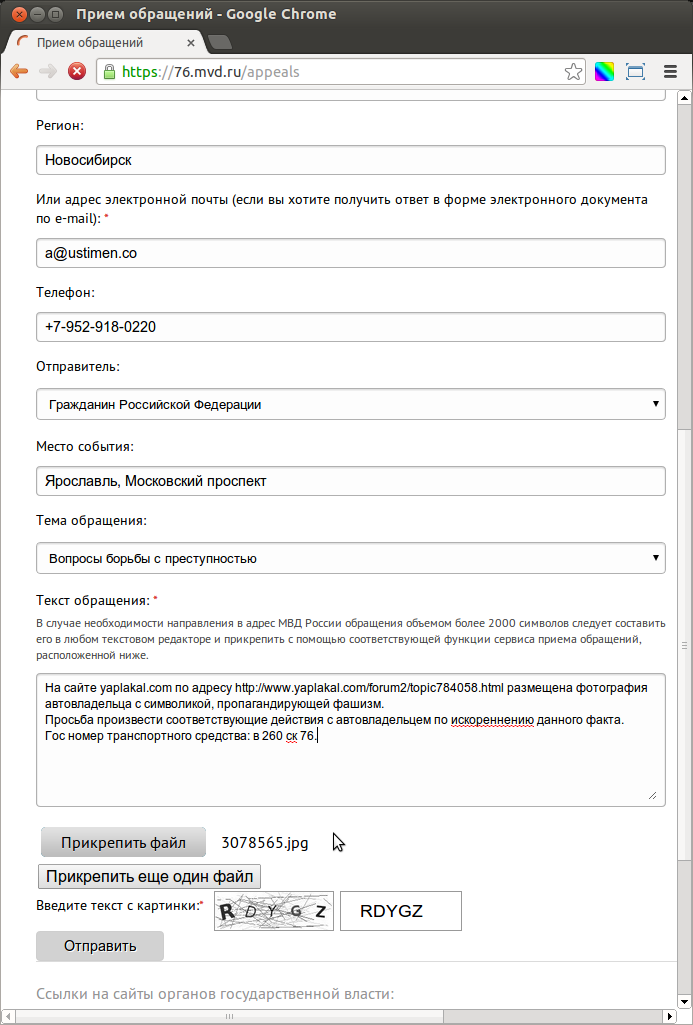Click the vertical scrollbar down arrow

pyautogui.click(x=685, y=1001)
